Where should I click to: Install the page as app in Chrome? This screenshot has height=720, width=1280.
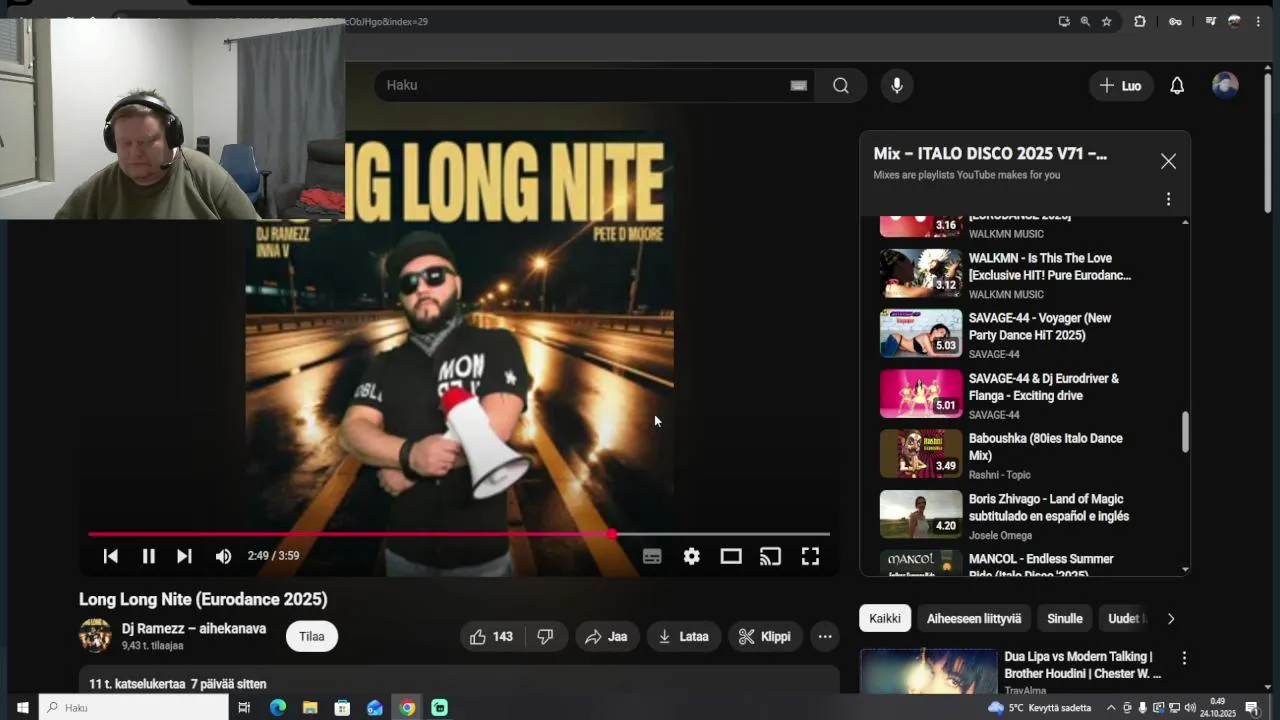1064,21
